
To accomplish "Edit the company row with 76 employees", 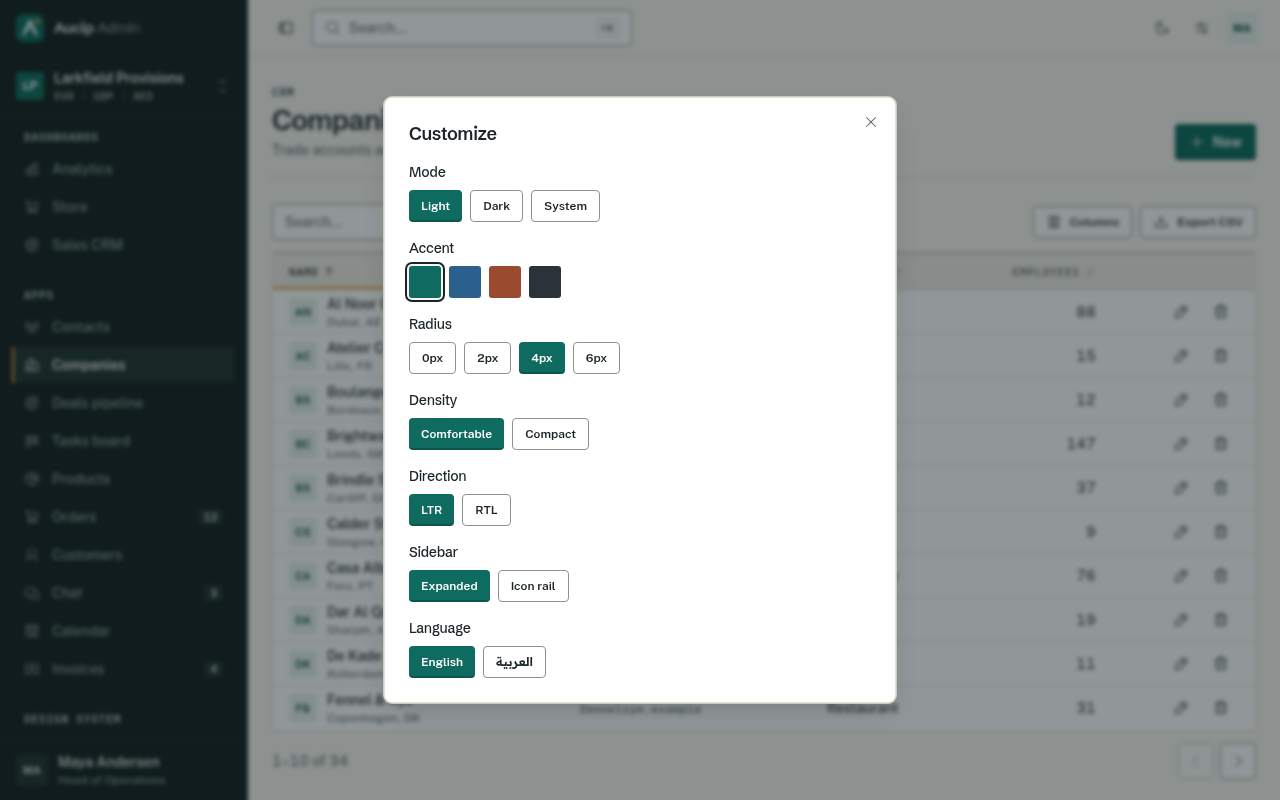I will coord(1181,576).
